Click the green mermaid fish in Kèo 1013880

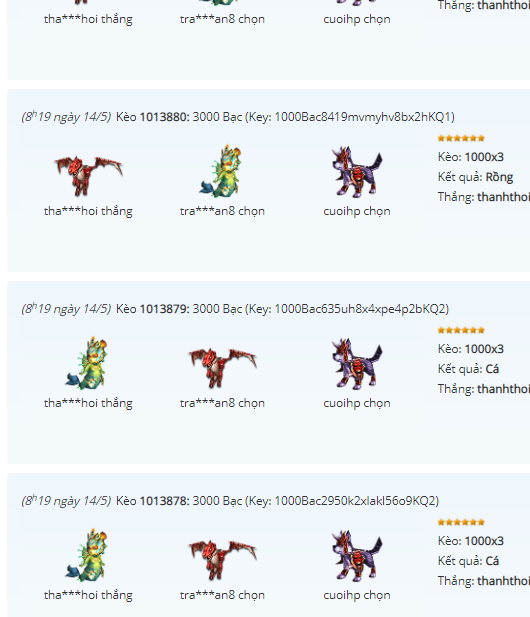221,171
